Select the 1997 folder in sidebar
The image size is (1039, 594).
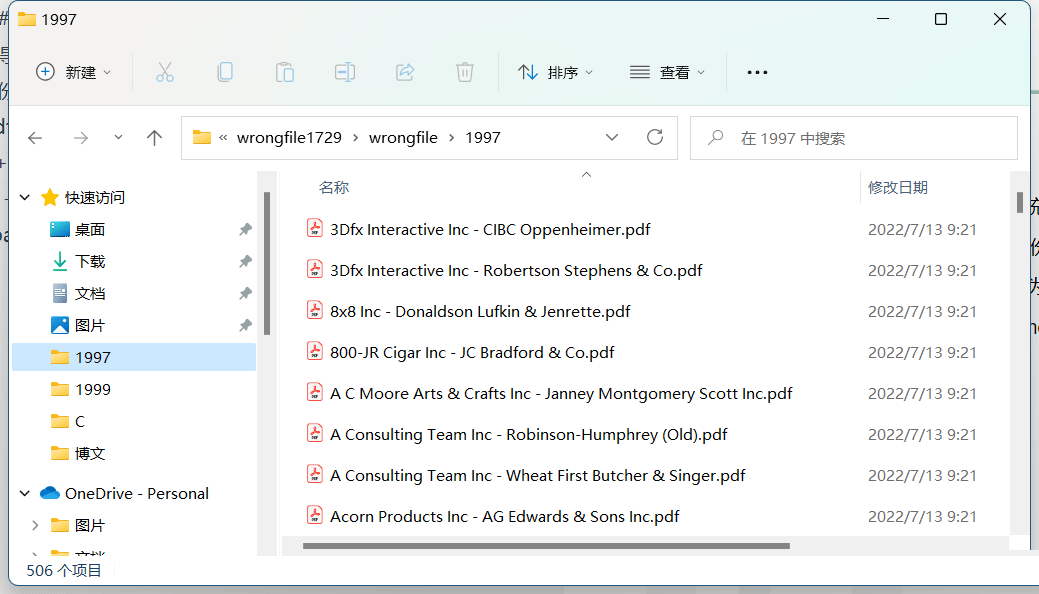[x=134, y=357]
